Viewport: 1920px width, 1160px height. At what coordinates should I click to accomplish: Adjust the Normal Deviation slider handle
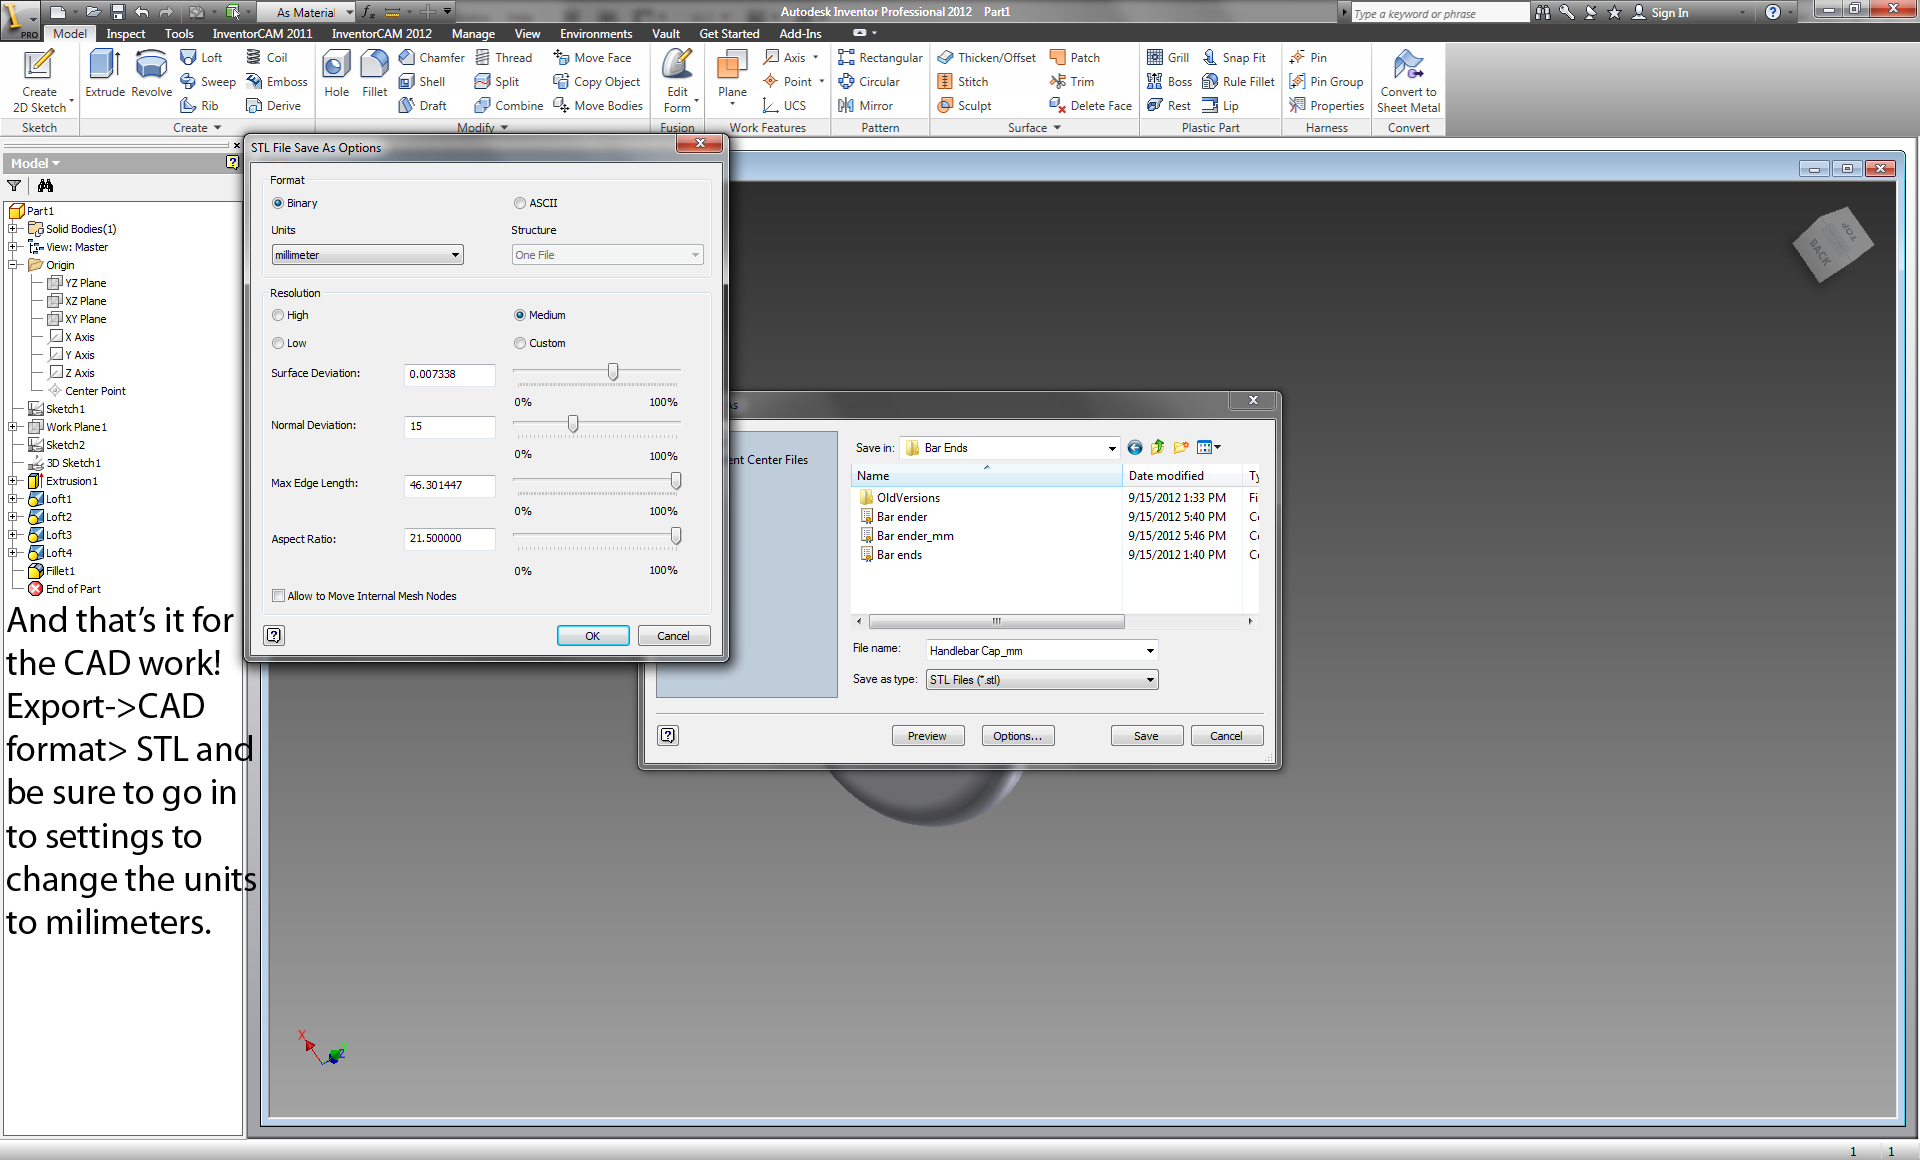573,424
